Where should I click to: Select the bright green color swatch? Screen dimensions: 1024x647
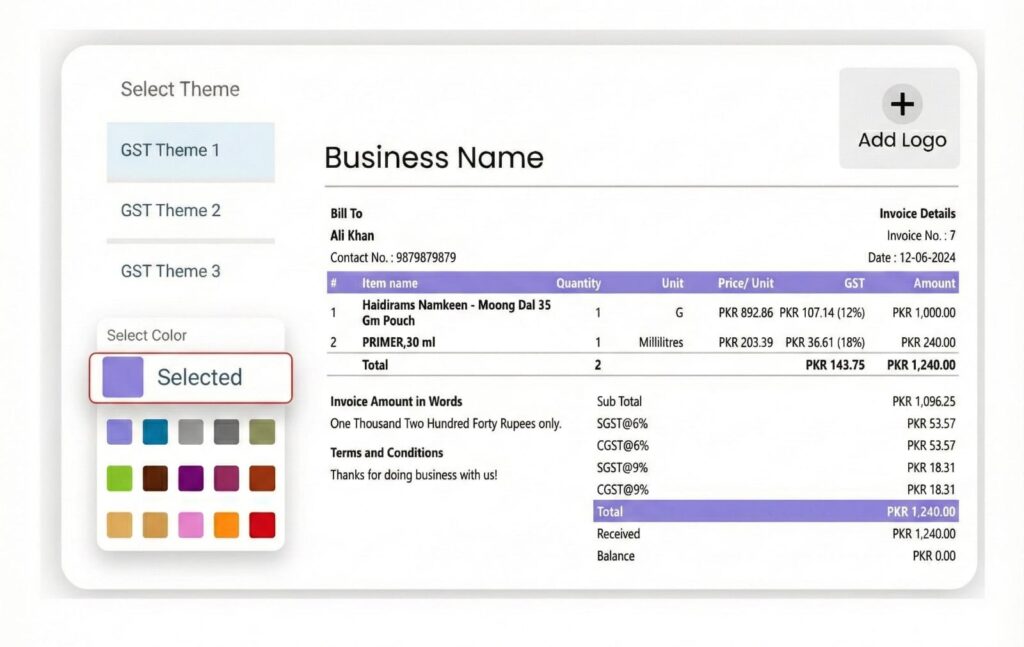tap(119, 478)
